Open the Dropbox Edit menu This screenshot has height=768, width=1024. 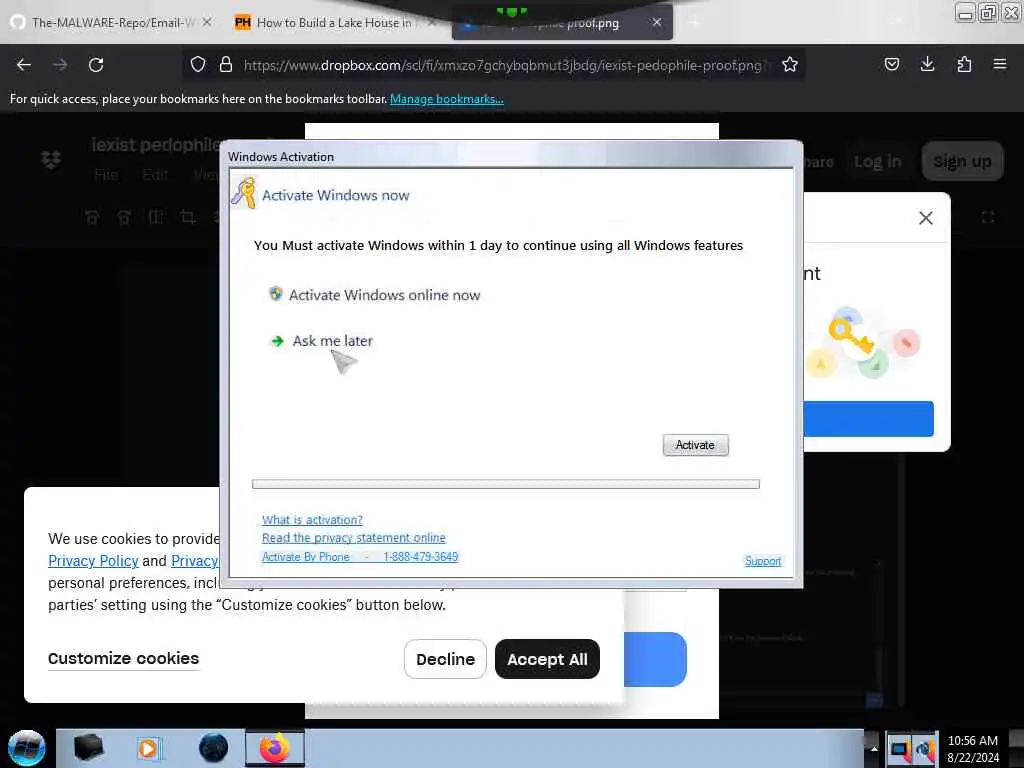pos(155,174)
